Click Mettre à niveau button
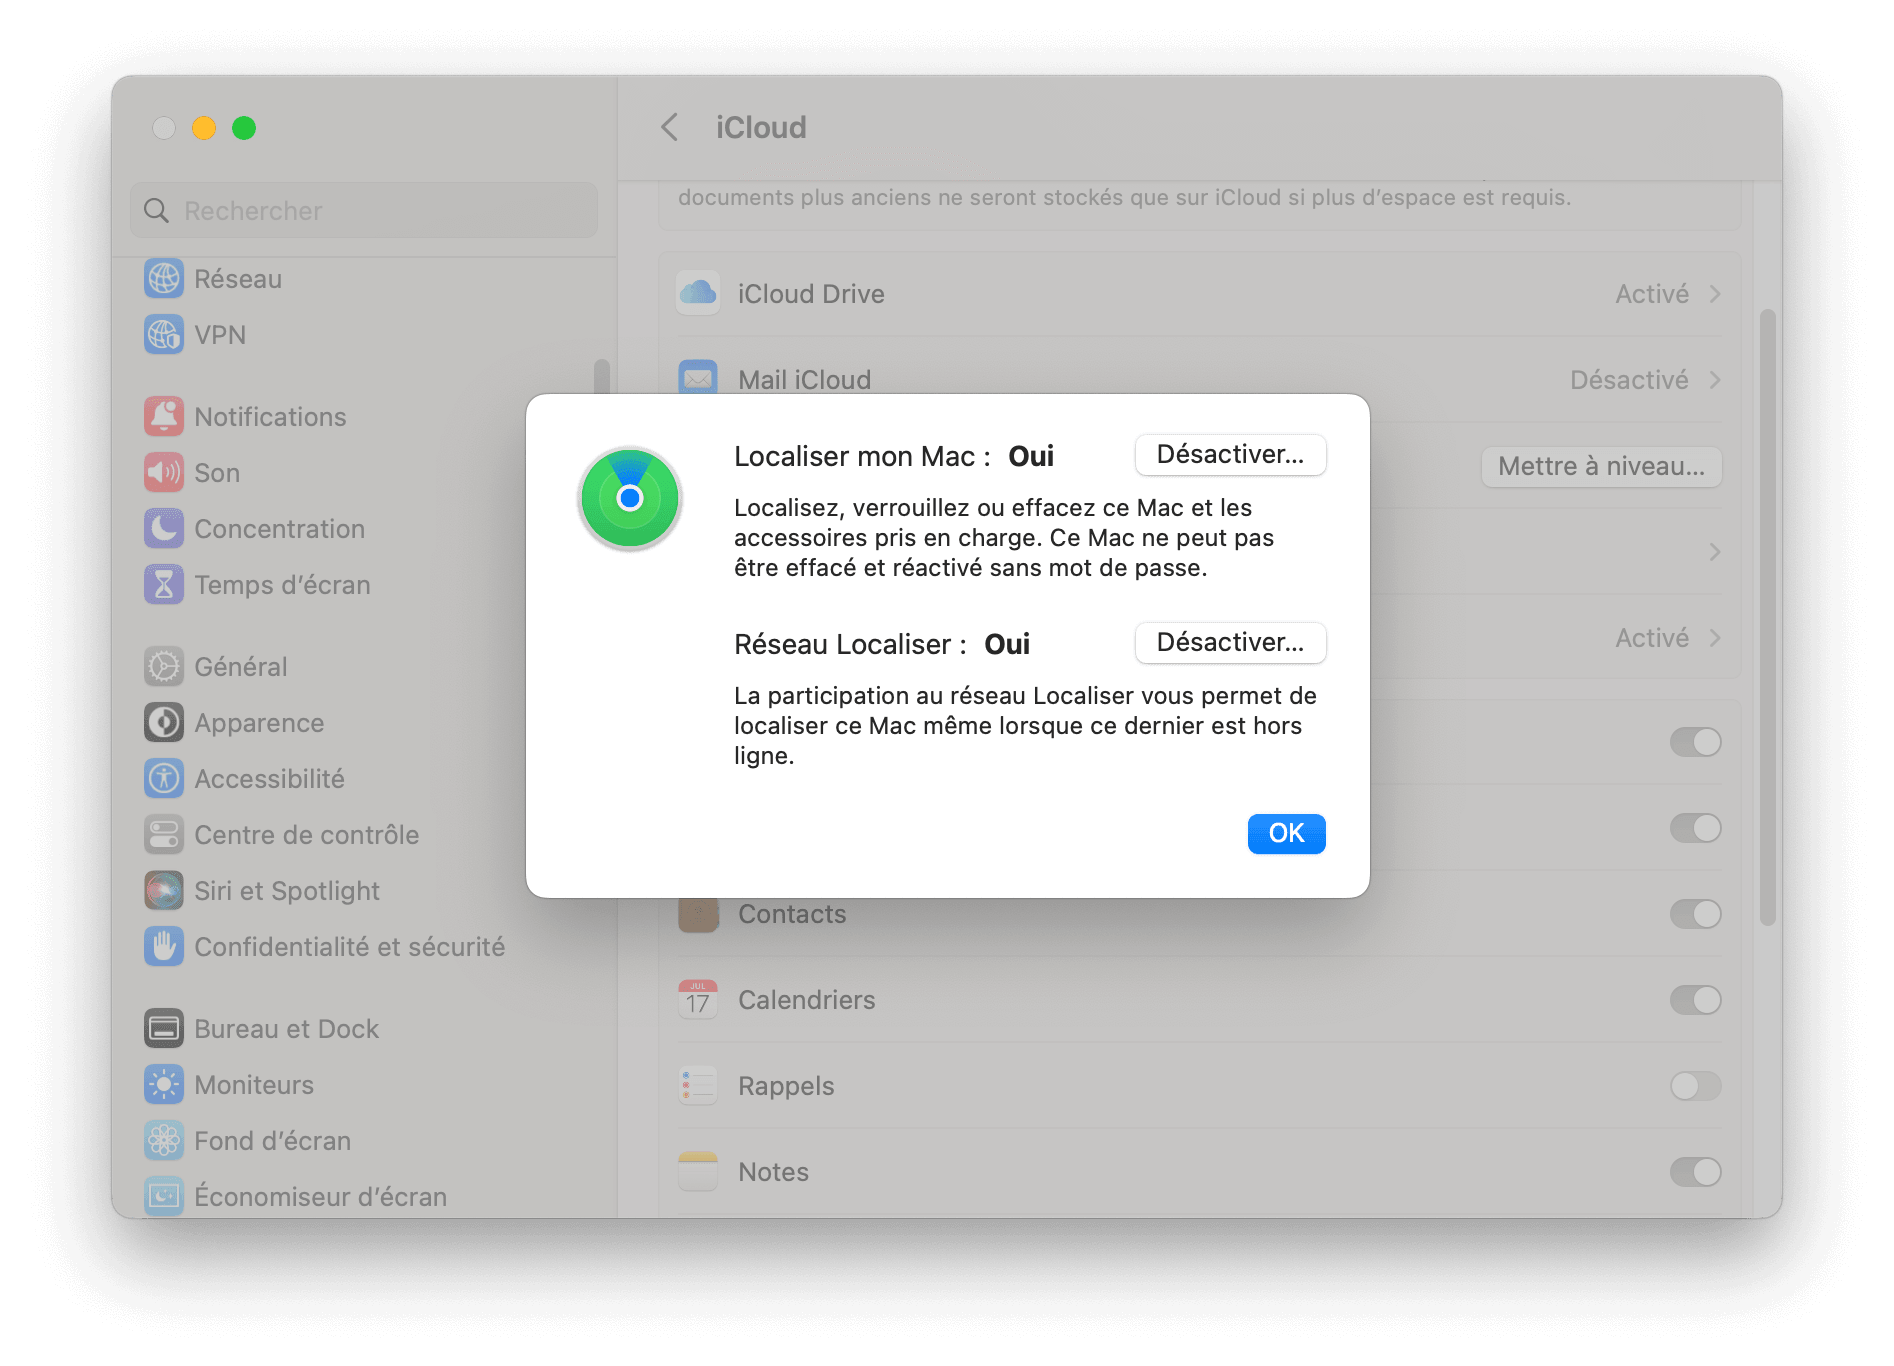Viewport: 1894px width, 1366px height. tap(1601, 466)
